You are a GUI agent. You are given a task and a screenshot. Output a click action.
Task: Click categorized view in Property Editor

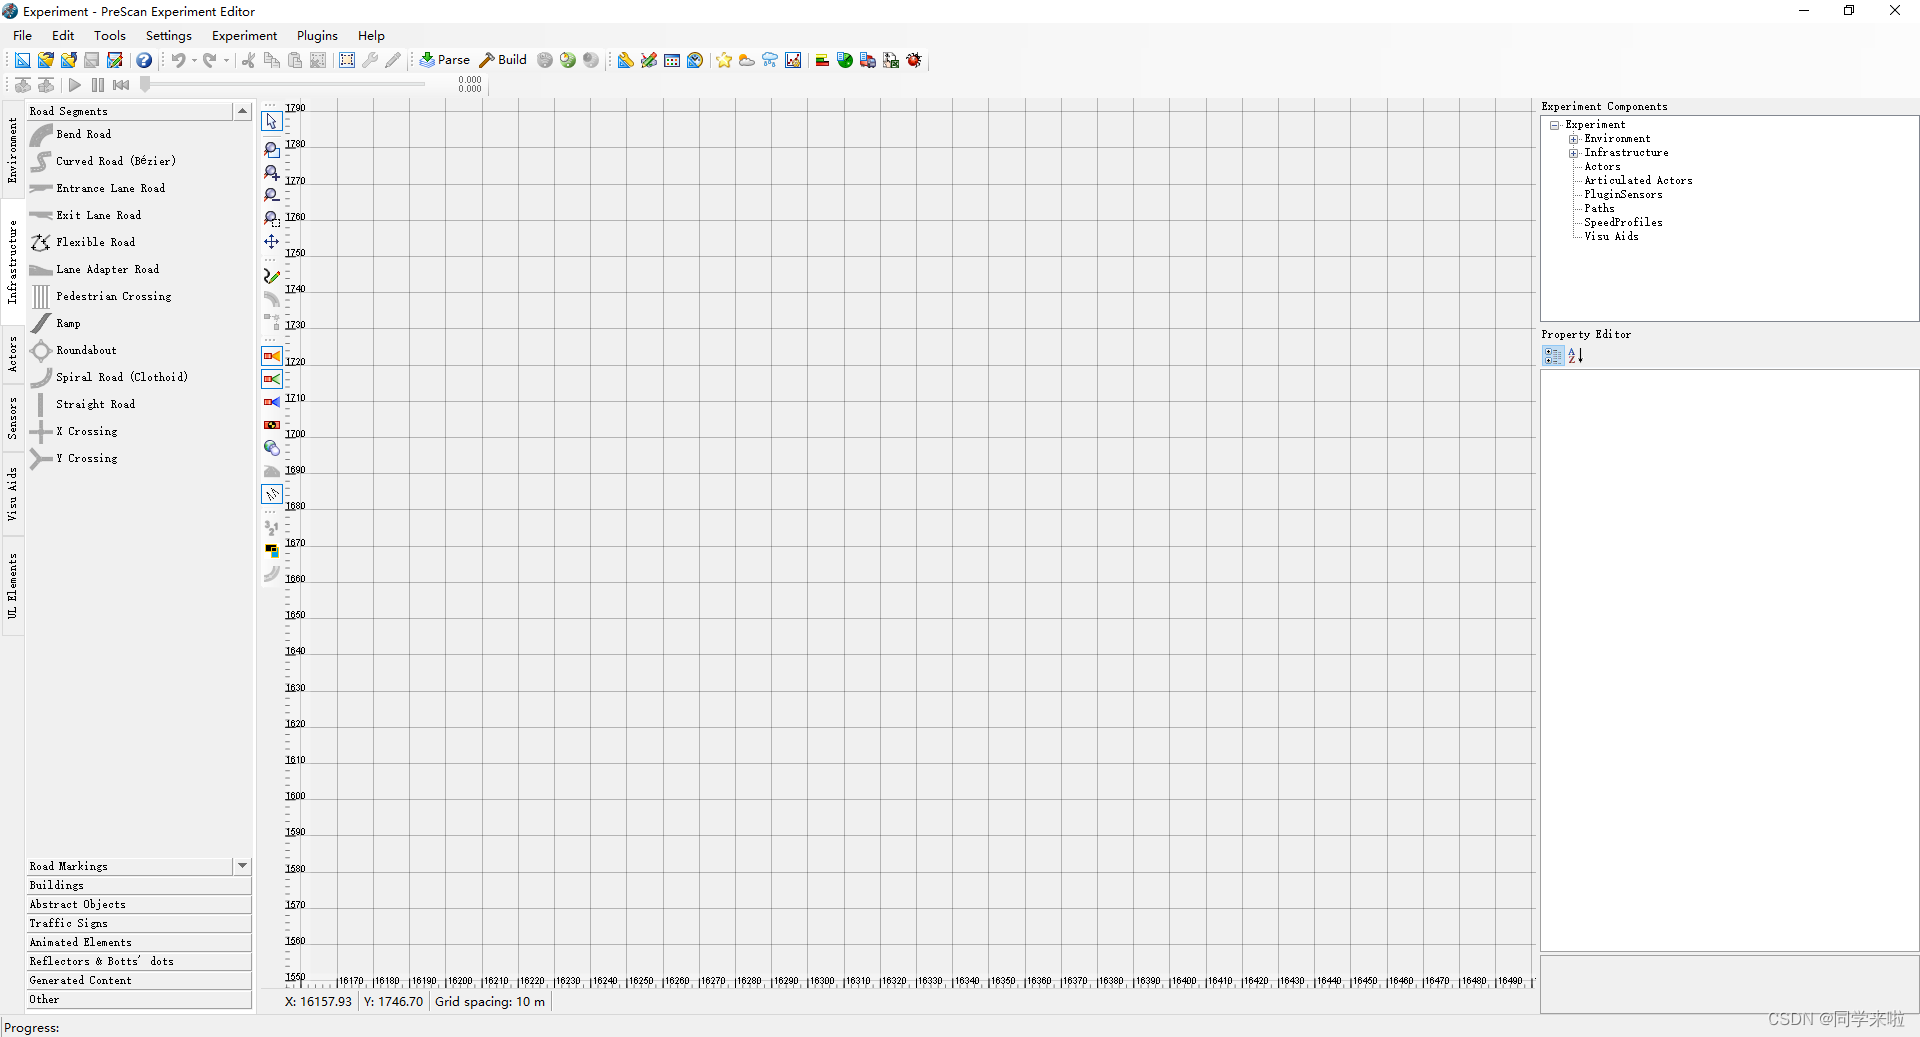tap(1553, 356)
